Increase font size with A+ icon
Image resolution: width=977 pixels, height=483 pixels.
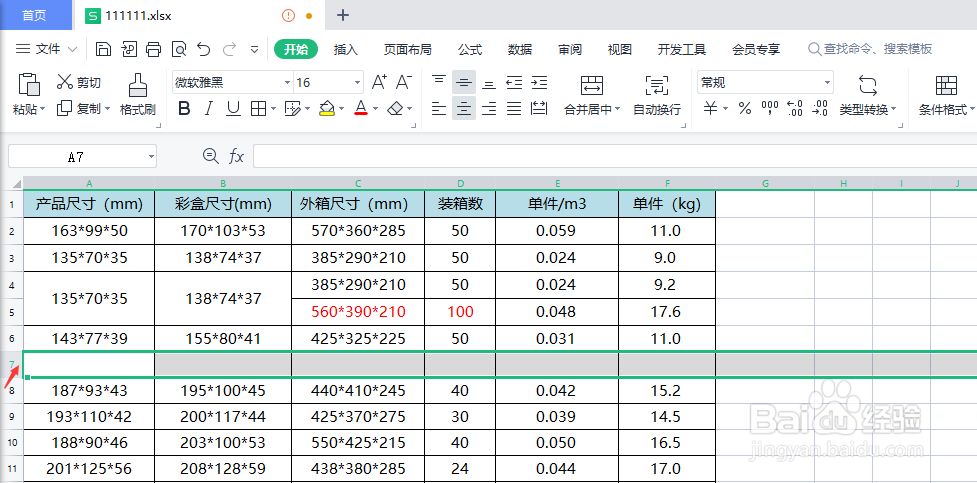click(x=379, y=82)
